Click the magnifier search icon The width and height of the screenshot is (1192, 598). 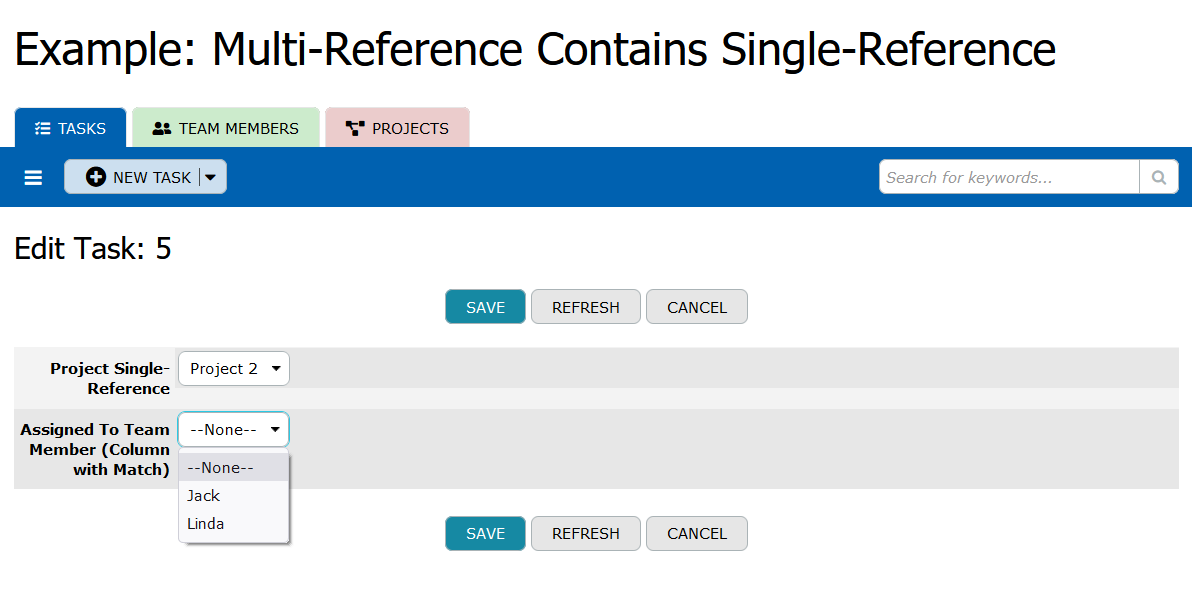pos(1159,177)
